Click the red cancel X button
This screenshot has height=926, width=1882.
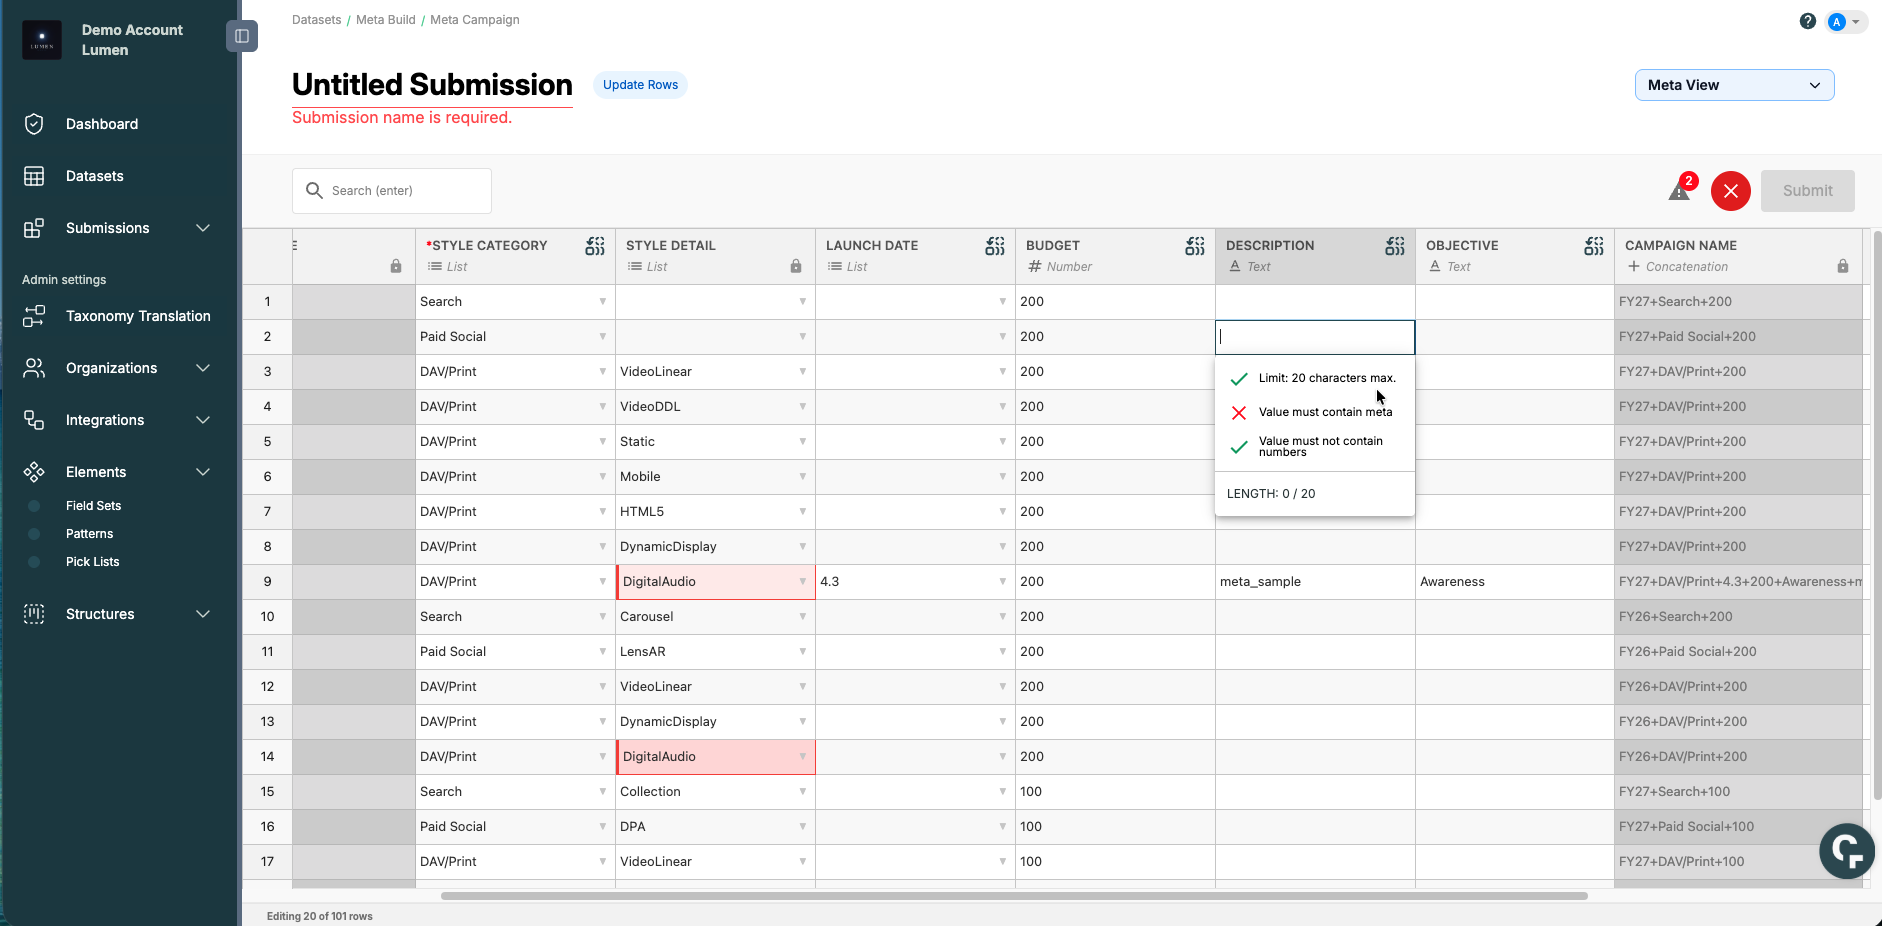1730,191
